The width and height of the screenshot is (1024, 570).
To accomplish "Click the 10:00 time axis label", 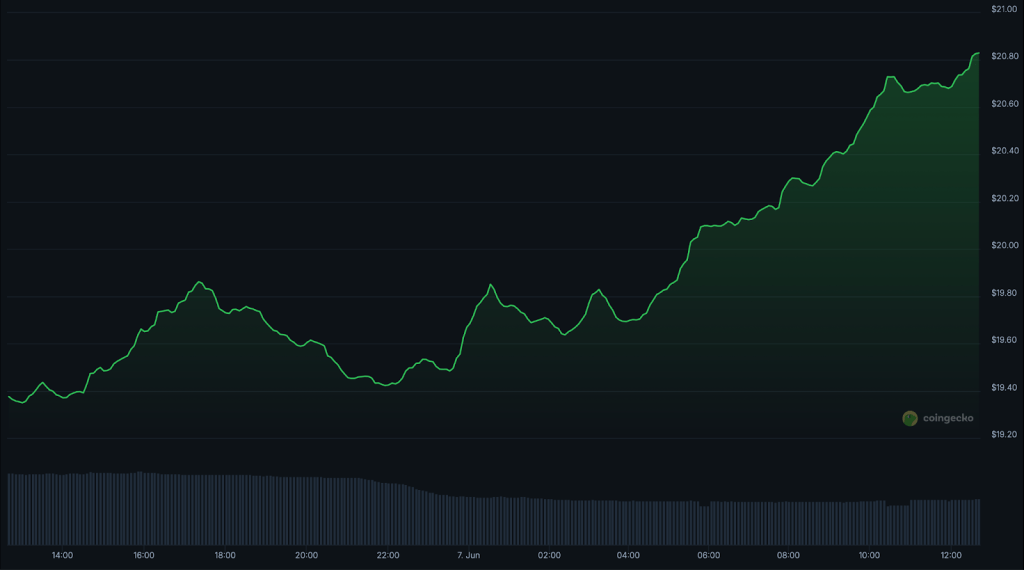I will pos(870,555).
